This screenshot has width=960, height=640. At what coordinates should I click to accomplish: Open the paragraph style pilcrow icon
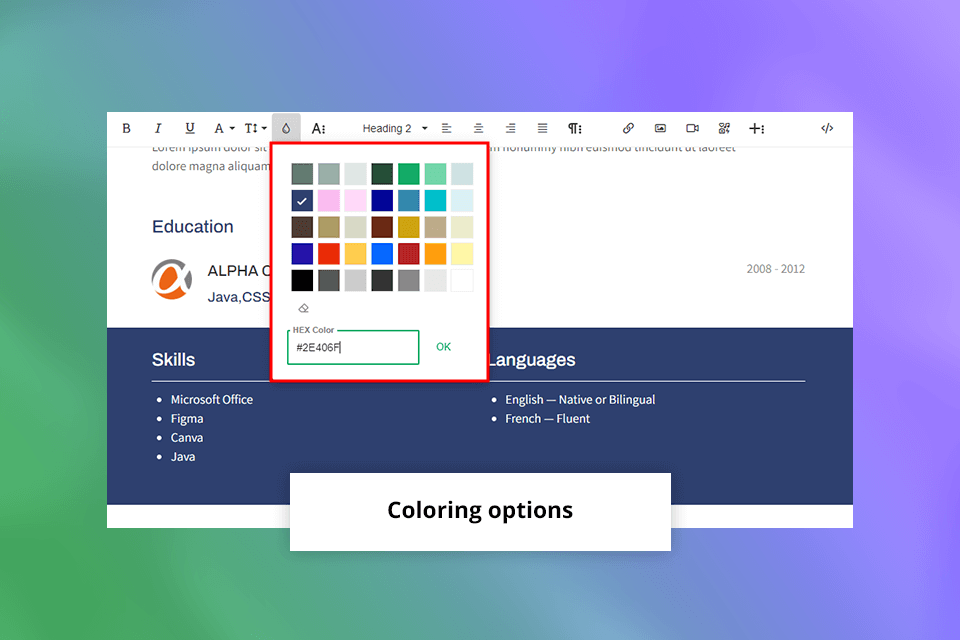point(574,129)
